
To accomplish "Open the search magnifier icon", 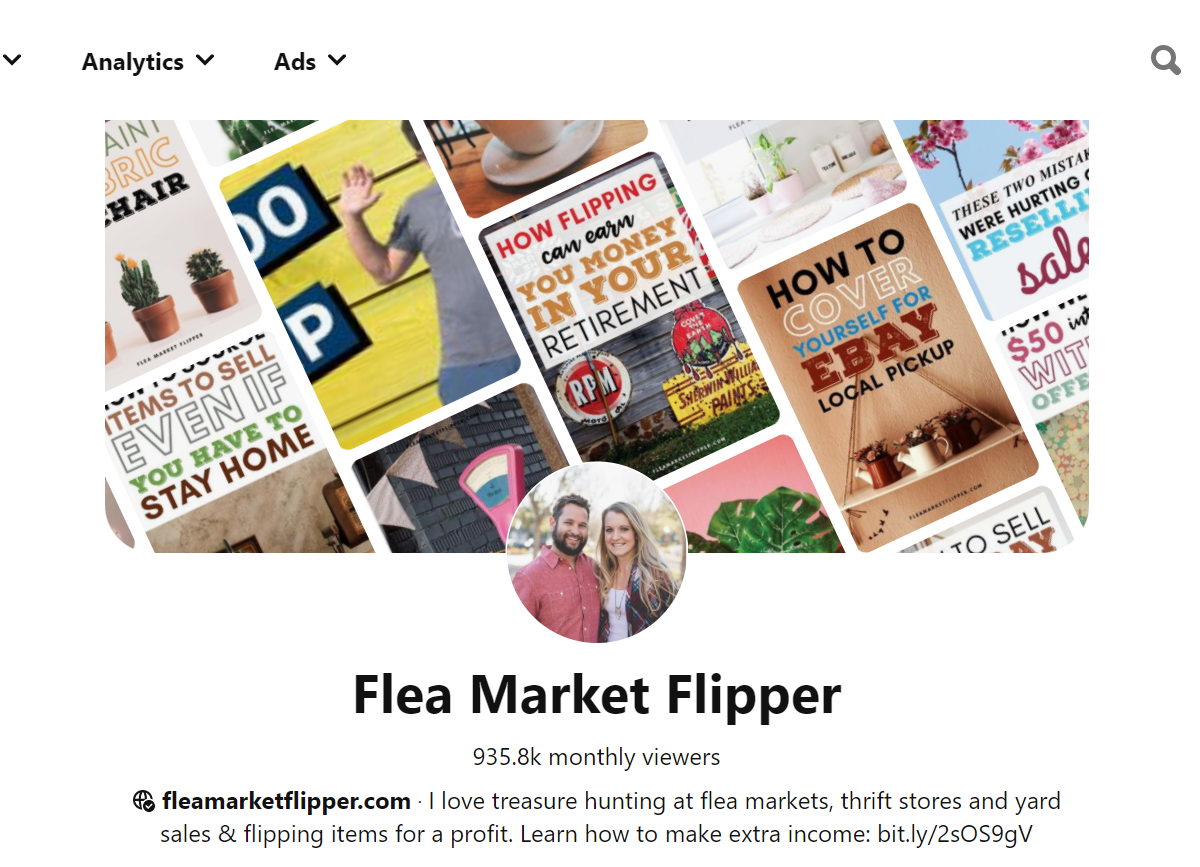I will pyautogui.click(x=1165, y=61).
